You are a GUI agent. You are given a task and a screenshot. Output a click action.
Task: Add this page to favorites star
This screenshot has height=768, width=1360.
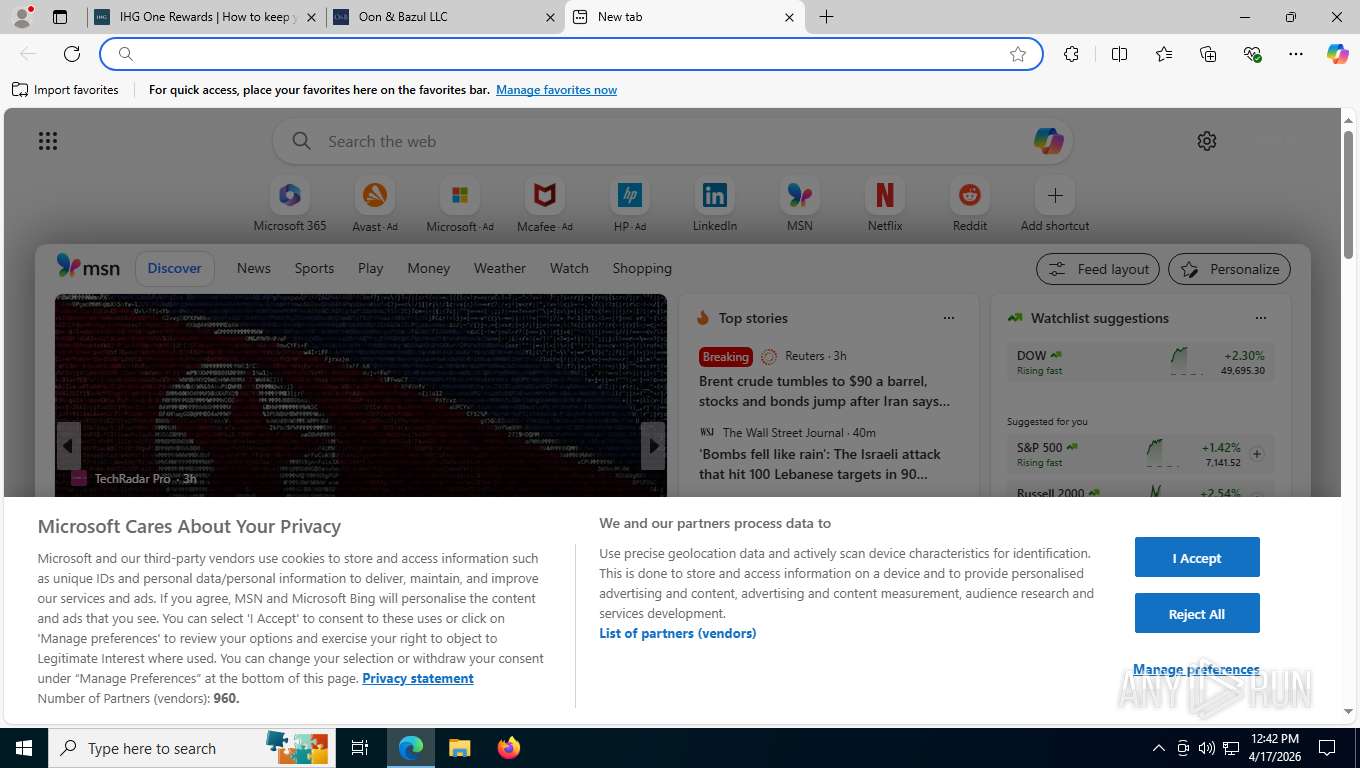point(1018,54)
